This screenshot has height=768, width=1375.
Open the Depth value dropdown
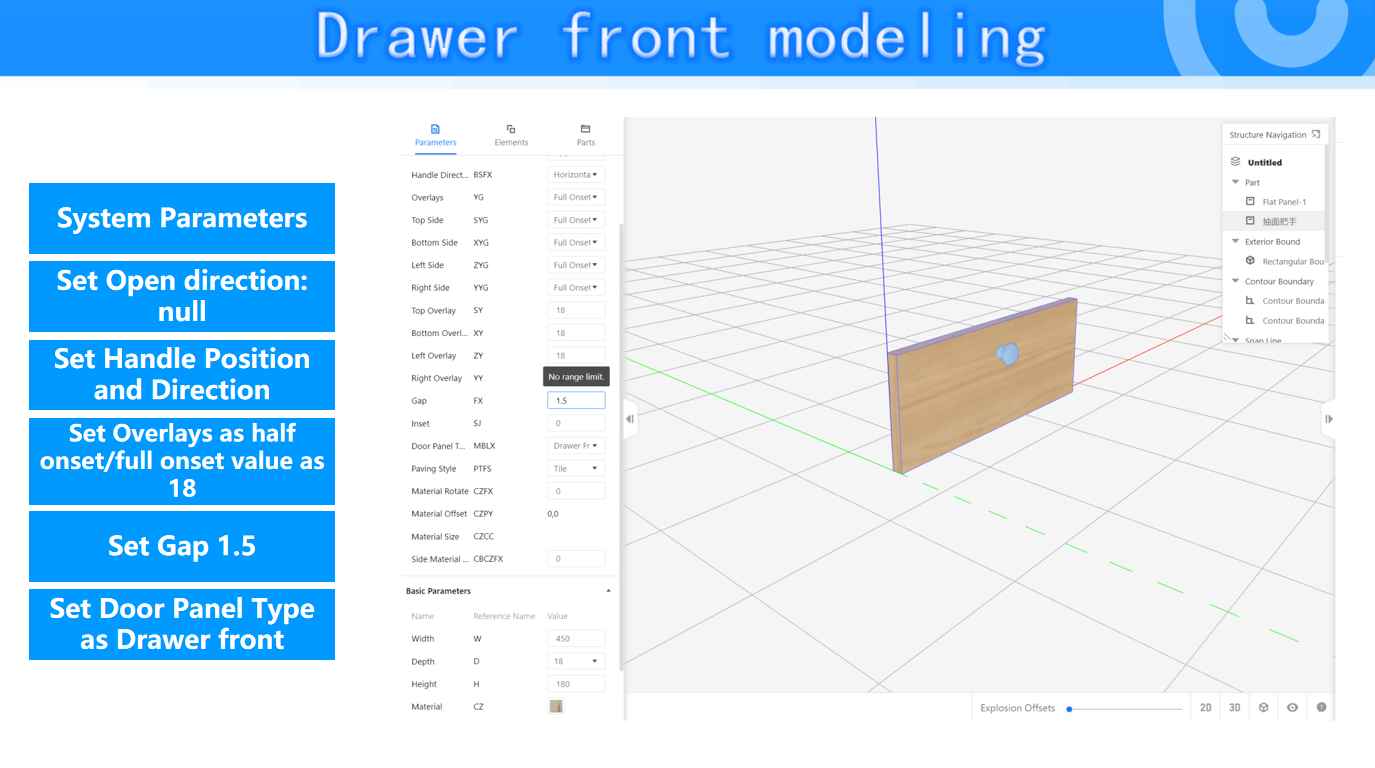pyautogui.click(x=576, y=661)
